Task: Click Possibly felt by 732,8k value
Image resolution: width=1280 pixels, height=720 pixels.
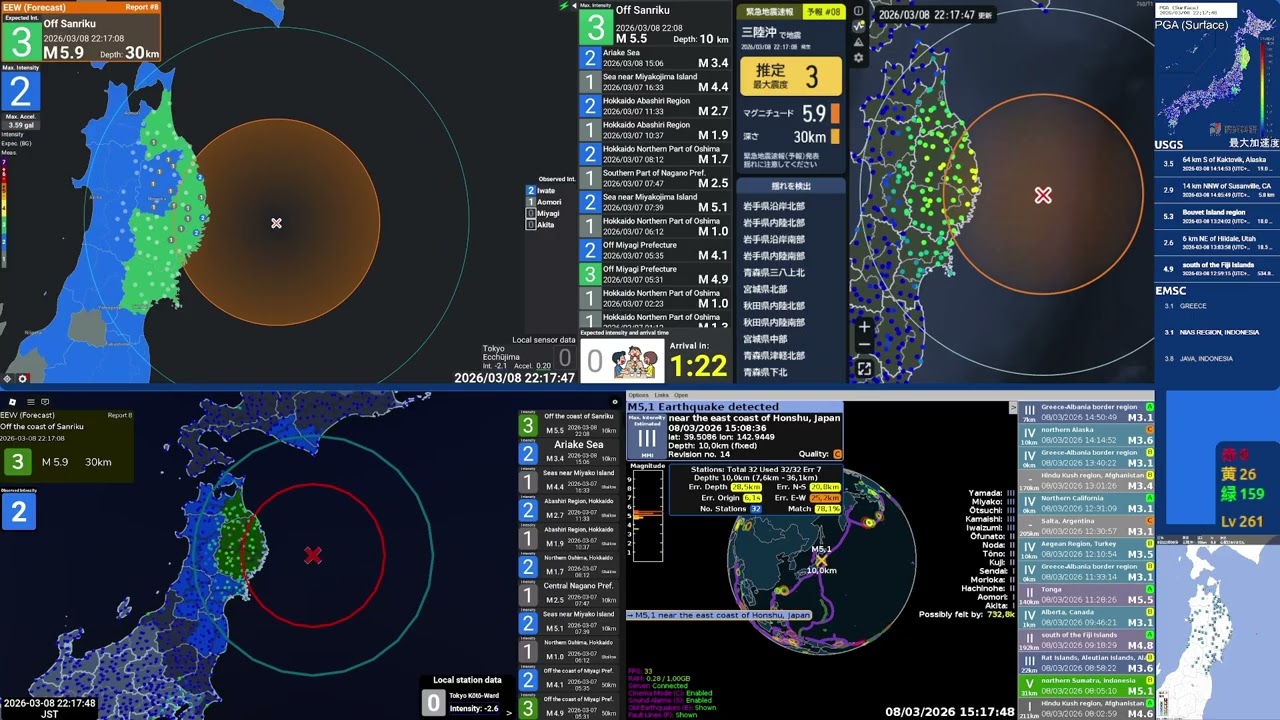Action: [x=1001, y=614]
